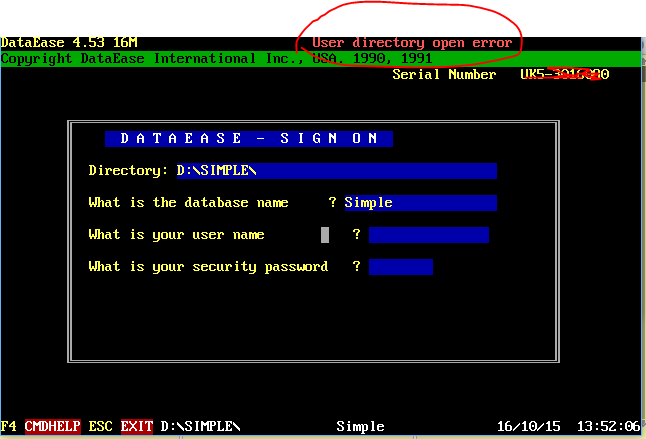Click the database name field containing Simple
646x439 pixels.
click(x=421, y=203)
